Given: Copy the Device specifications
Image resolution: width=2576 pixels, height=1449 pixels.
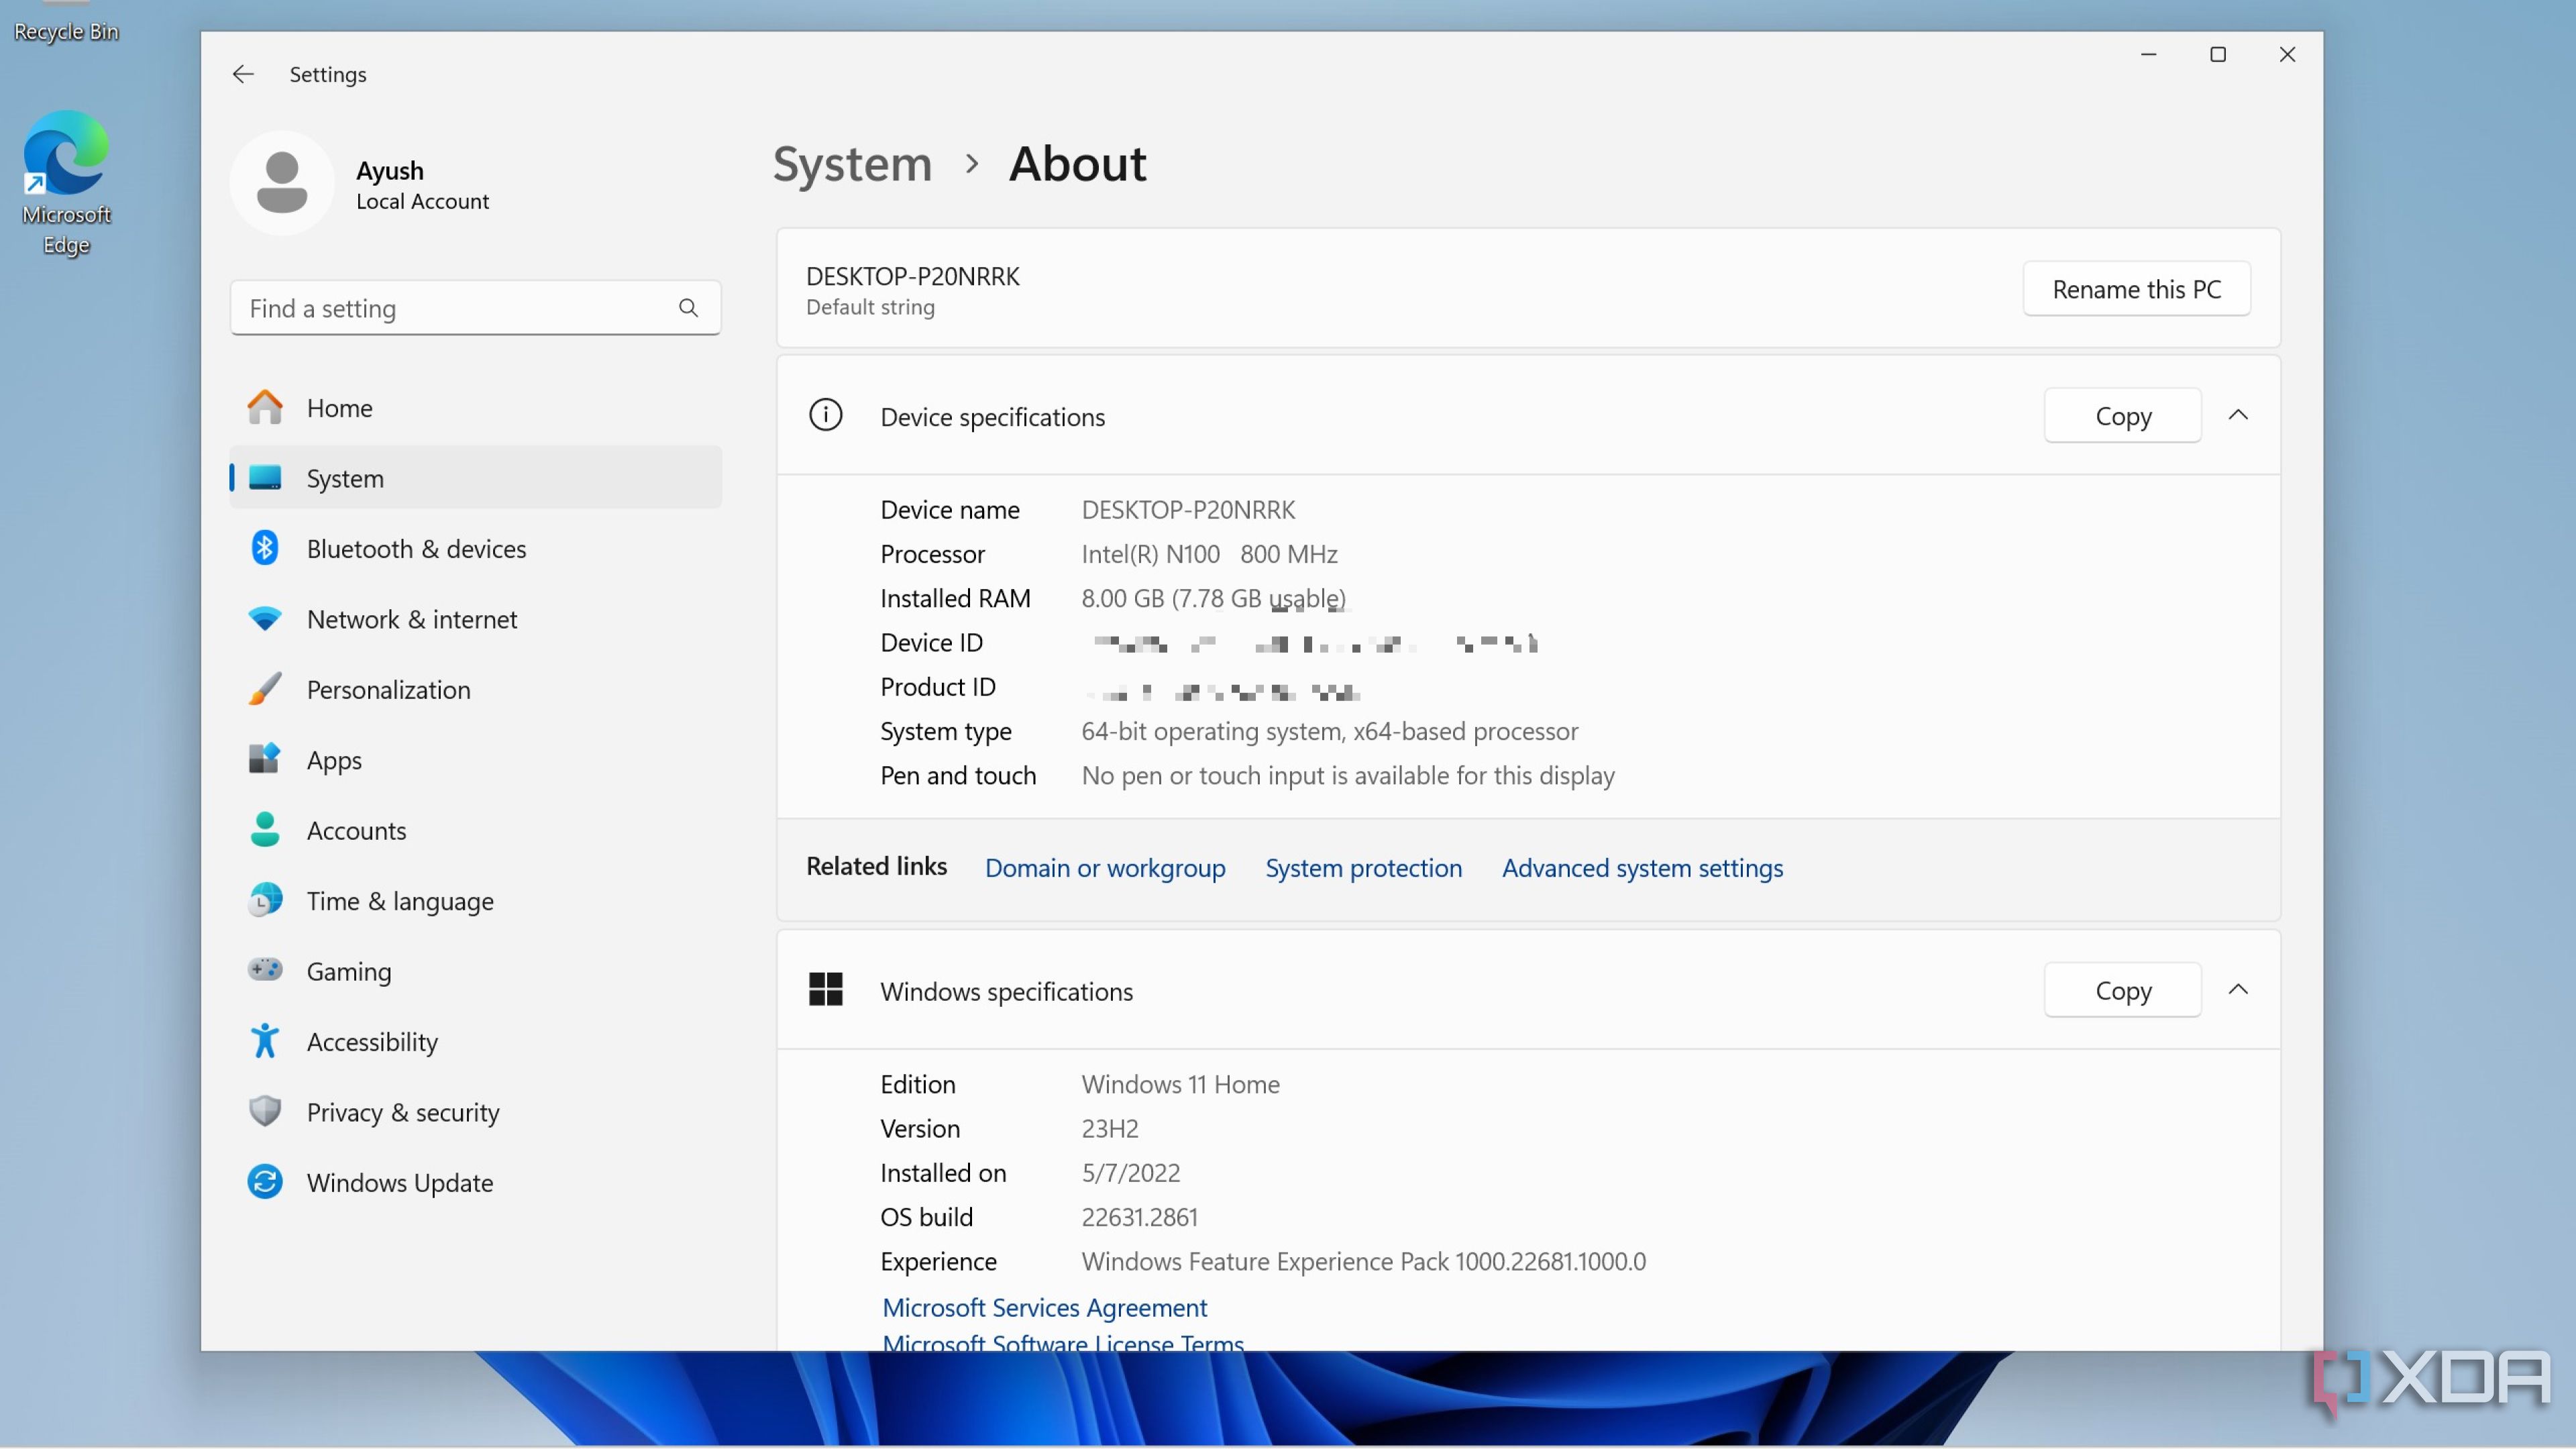Looking at the screenshot, I should click(x=2122, y=416).
